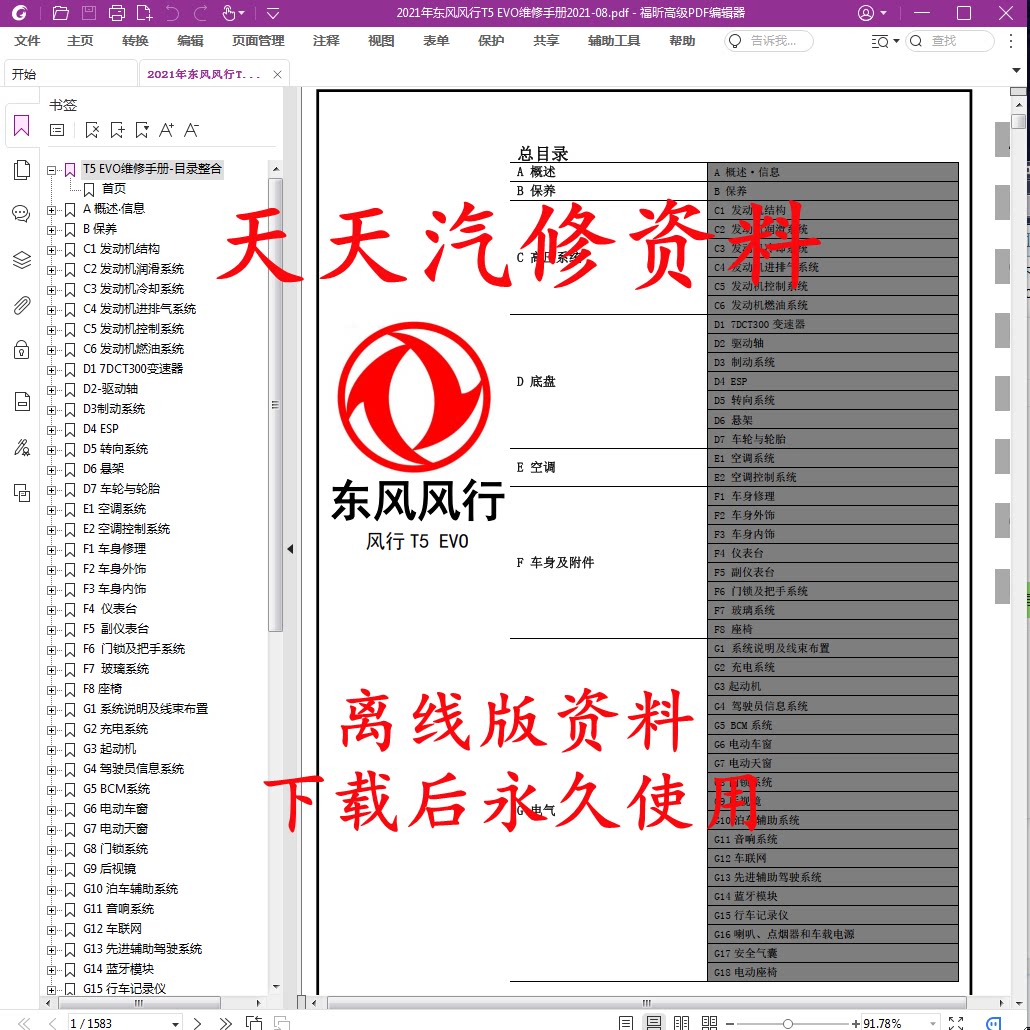Open the Digital signatures pen panel
Screen dimensions: 1030x1030
click(x=22, y=448)
